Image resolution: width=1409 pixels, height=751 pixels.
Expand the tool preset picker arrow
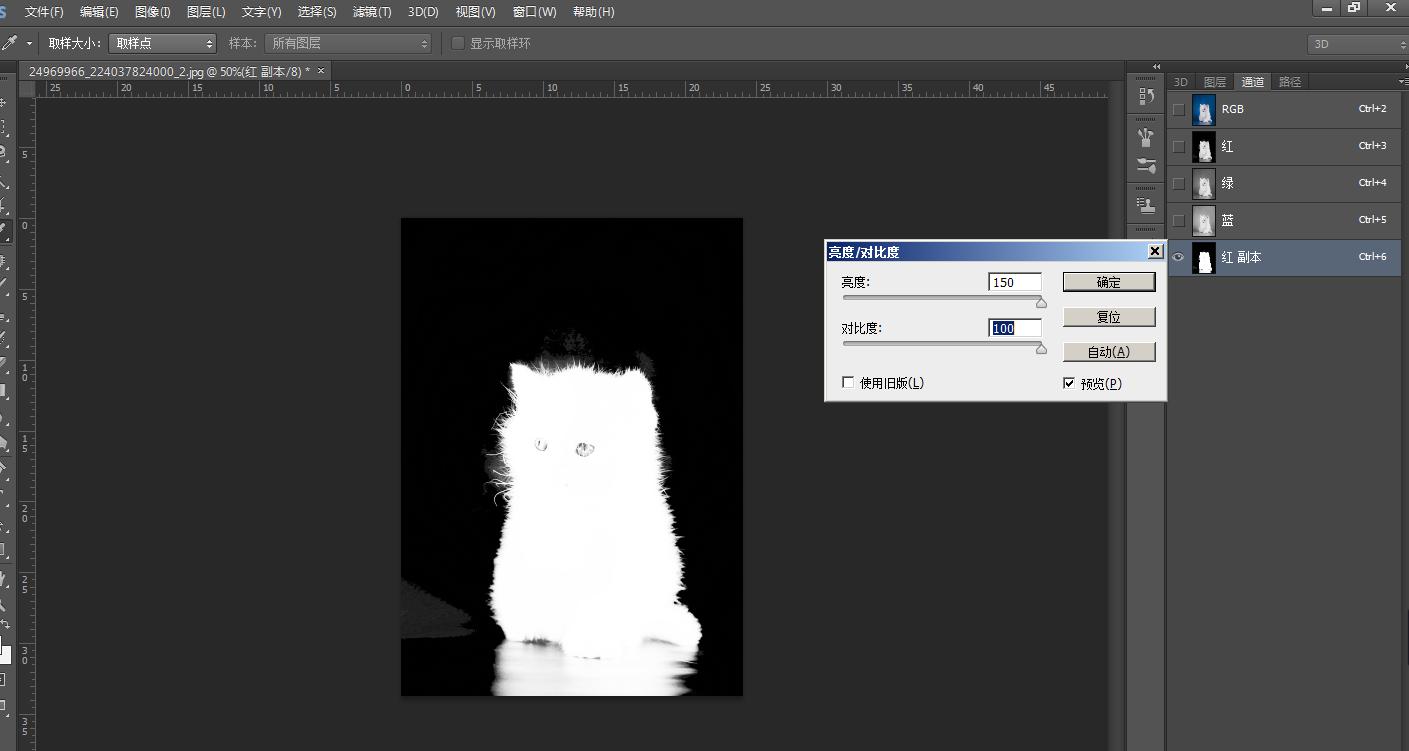(29, 43)
